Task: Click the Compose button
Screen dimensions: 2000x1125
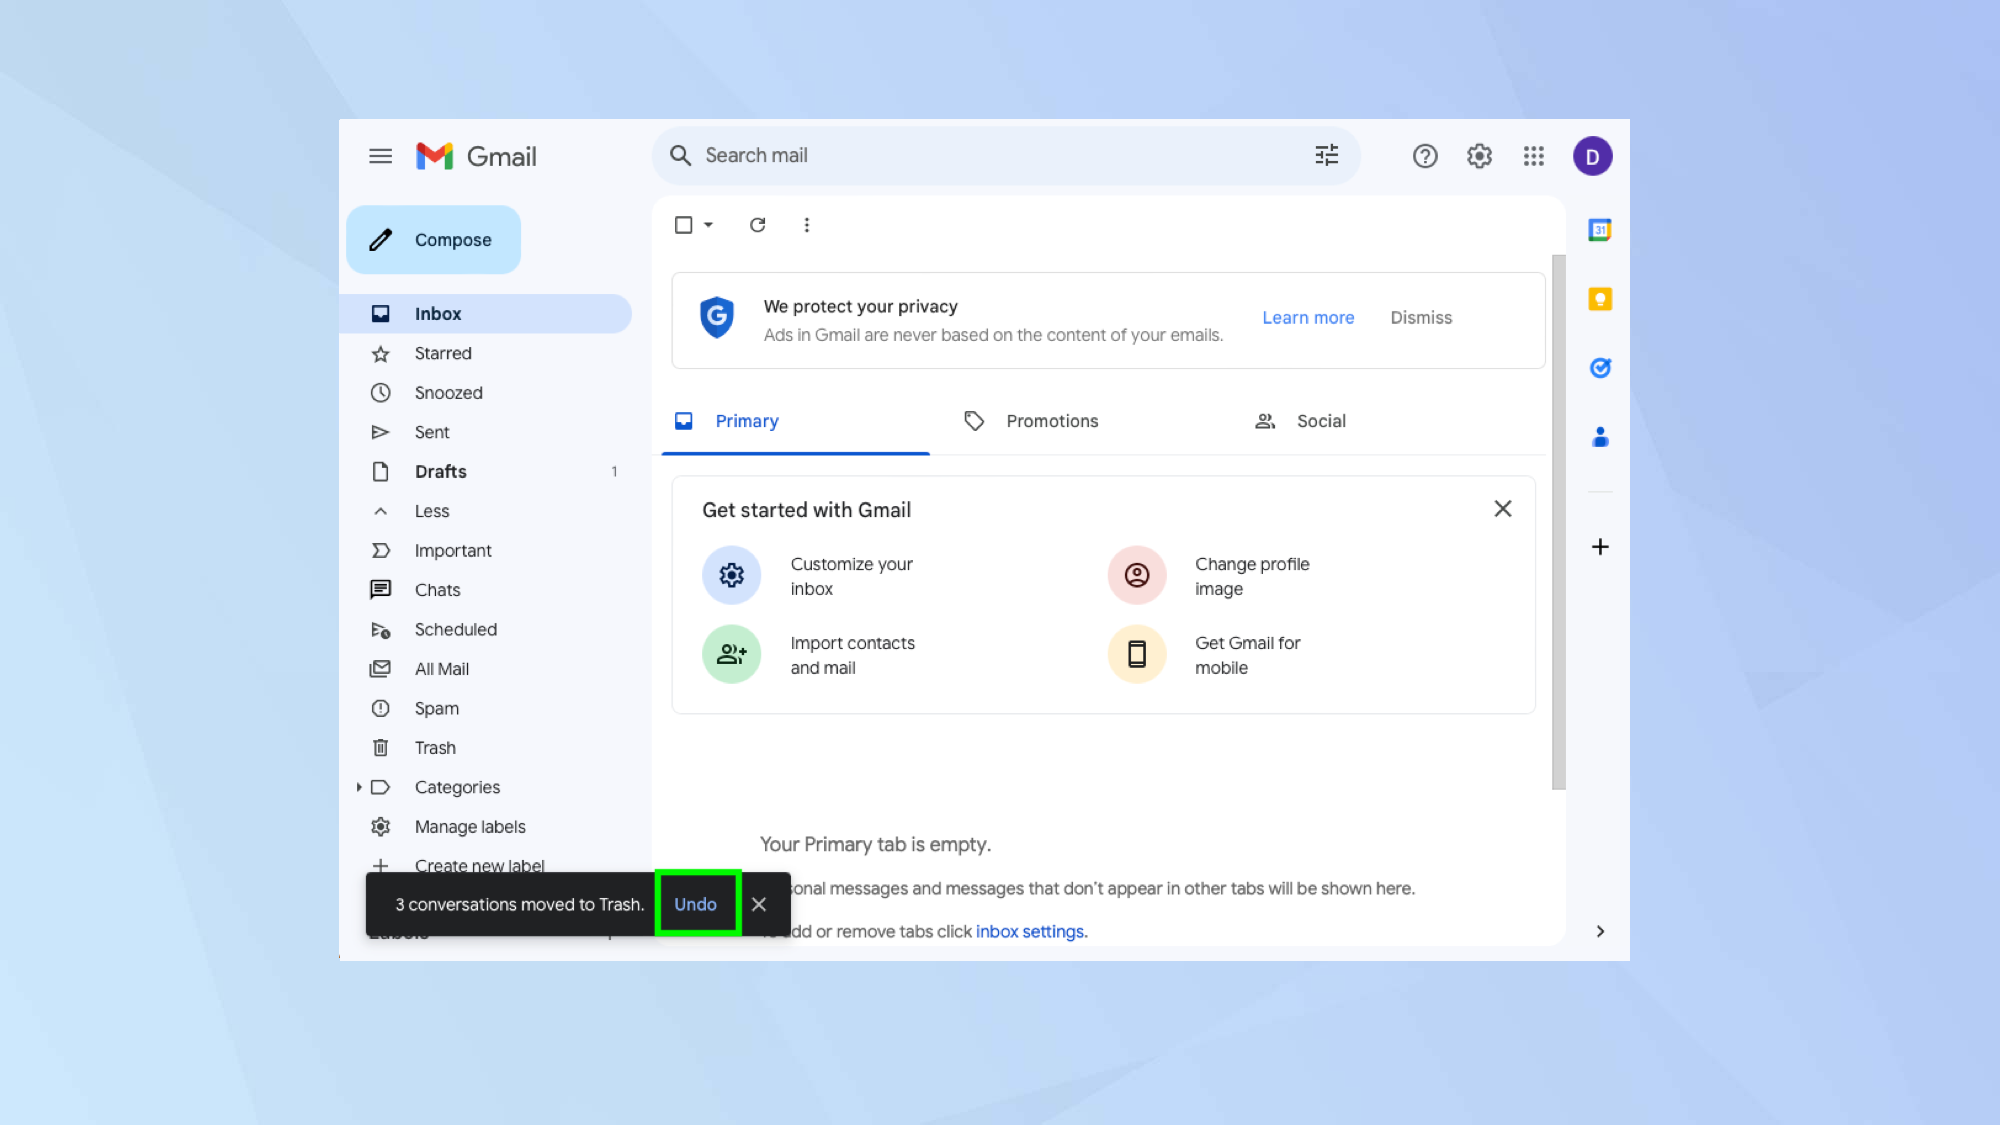Action: coord(433,239)
